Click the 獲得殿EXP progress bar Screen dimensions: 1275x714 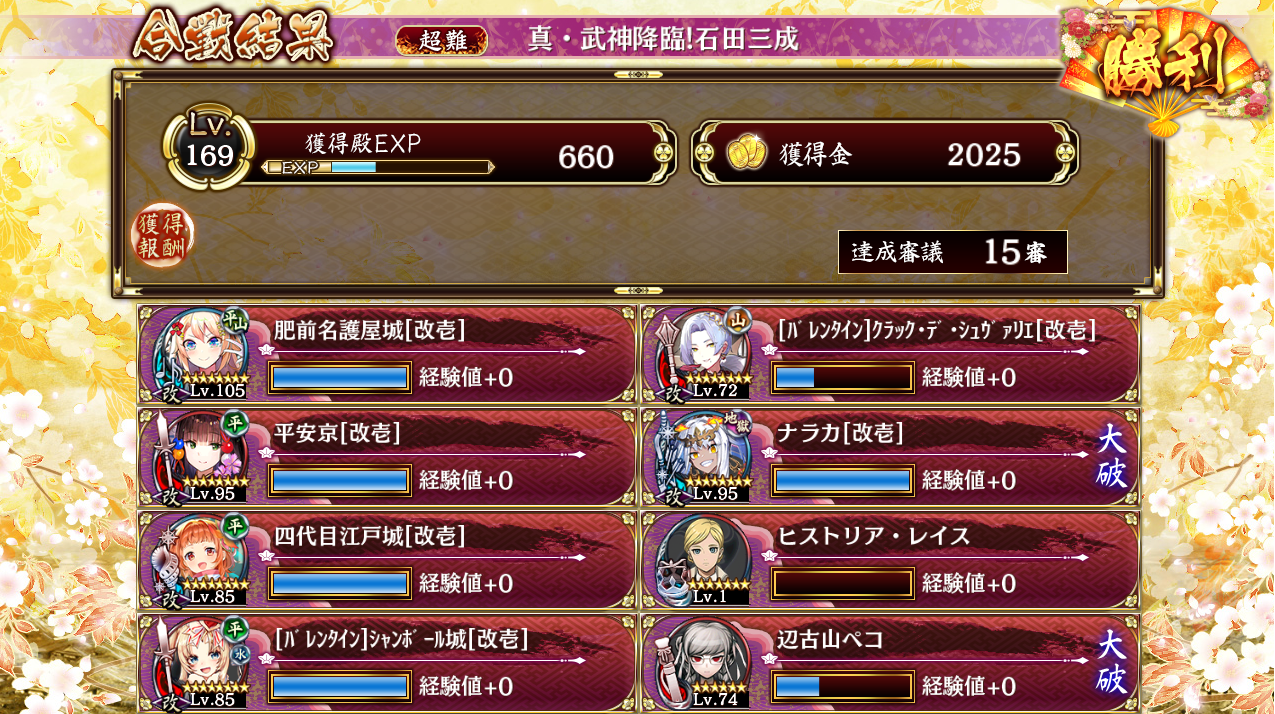click(x=378, y=167)
